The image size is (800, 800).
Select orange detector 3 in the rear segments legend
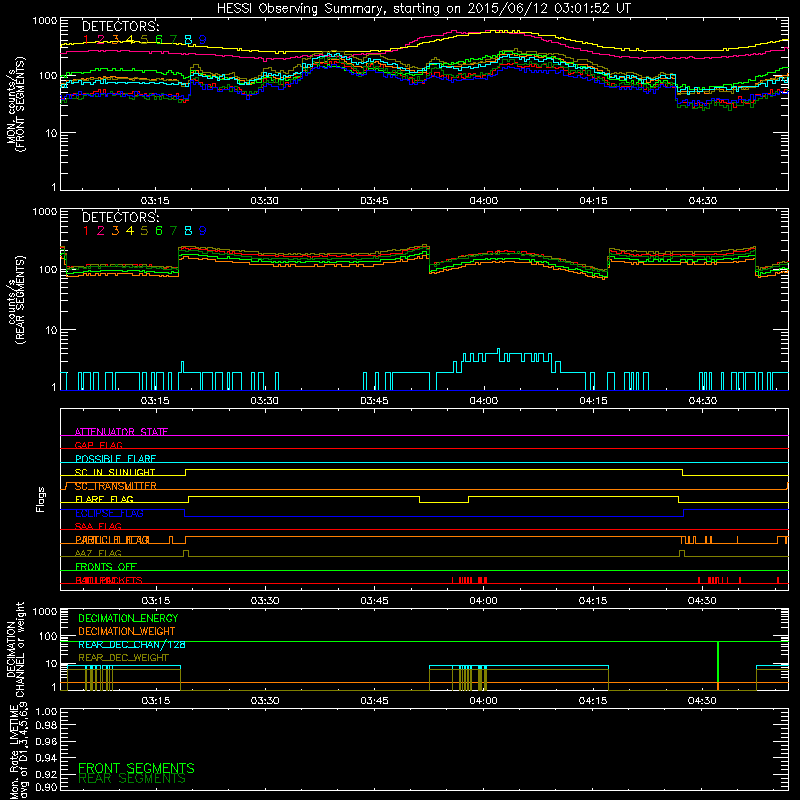(x=115, y=231)
